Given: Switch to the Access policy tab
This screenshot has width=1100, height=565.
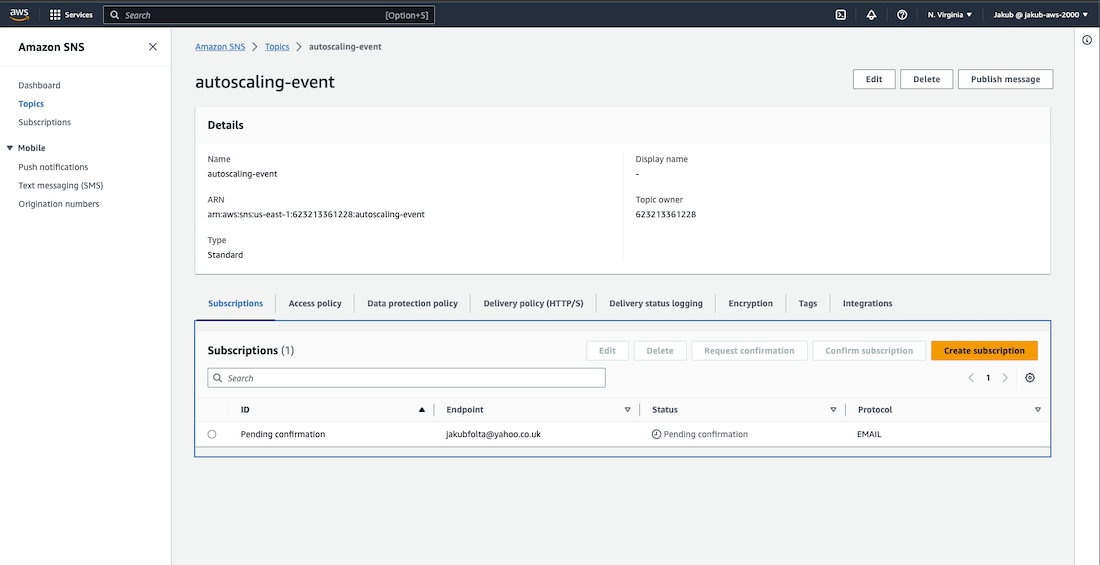Looking at the screenshot, I should [315, 303].
